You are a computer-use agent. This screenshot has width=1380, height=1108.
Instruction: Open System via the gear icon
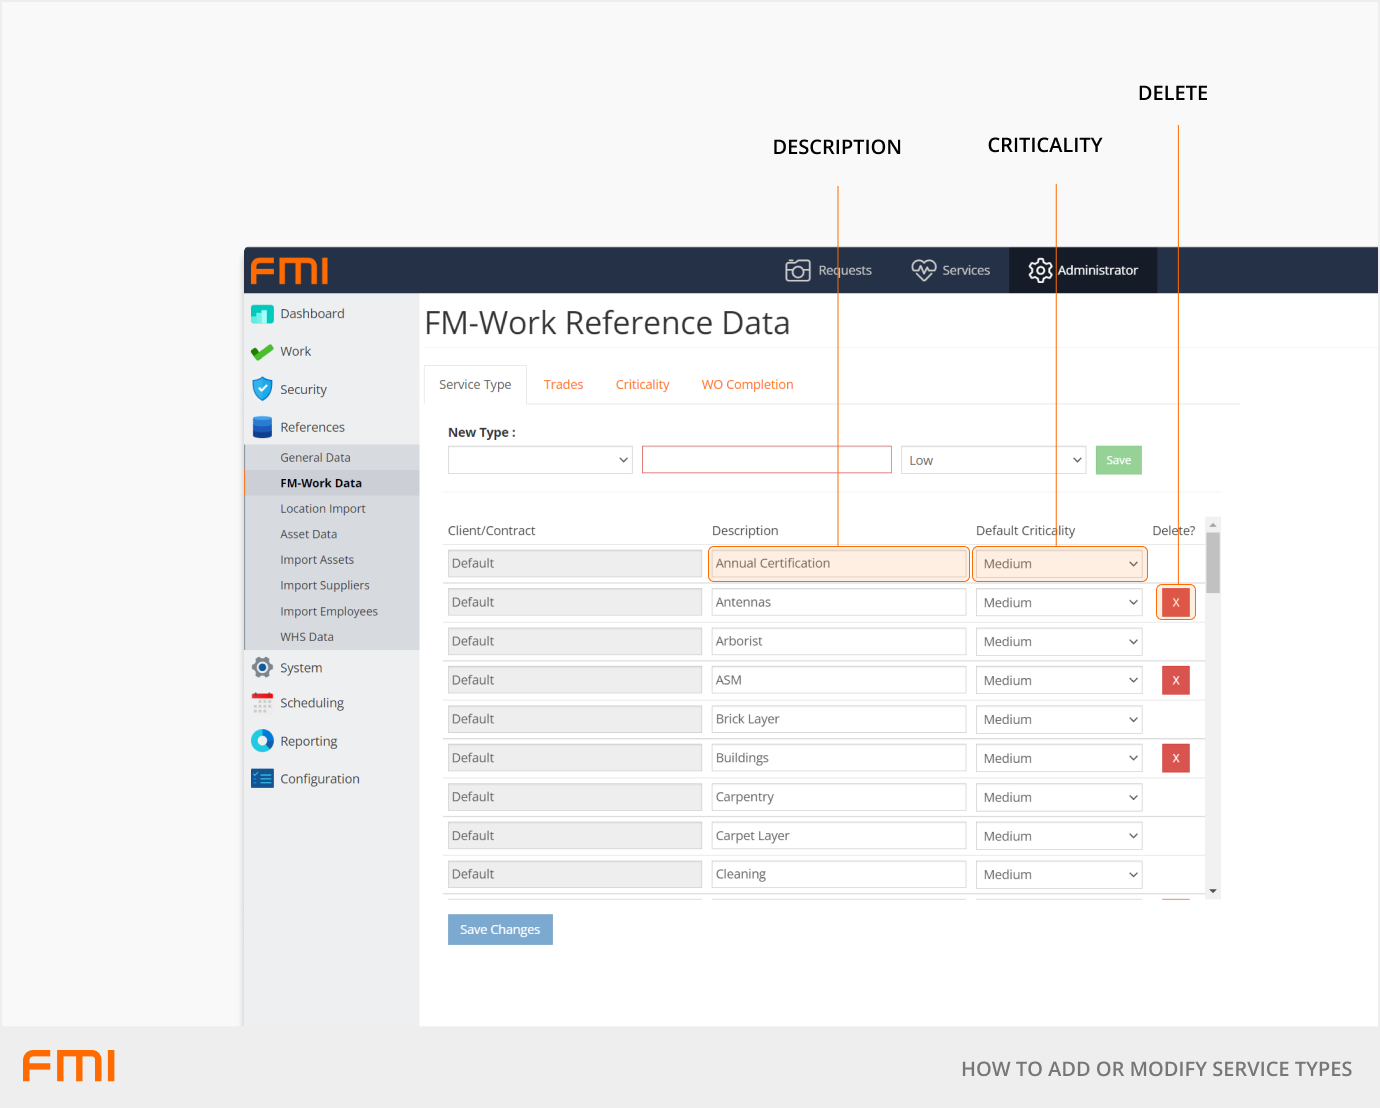(x=262, y=668)
